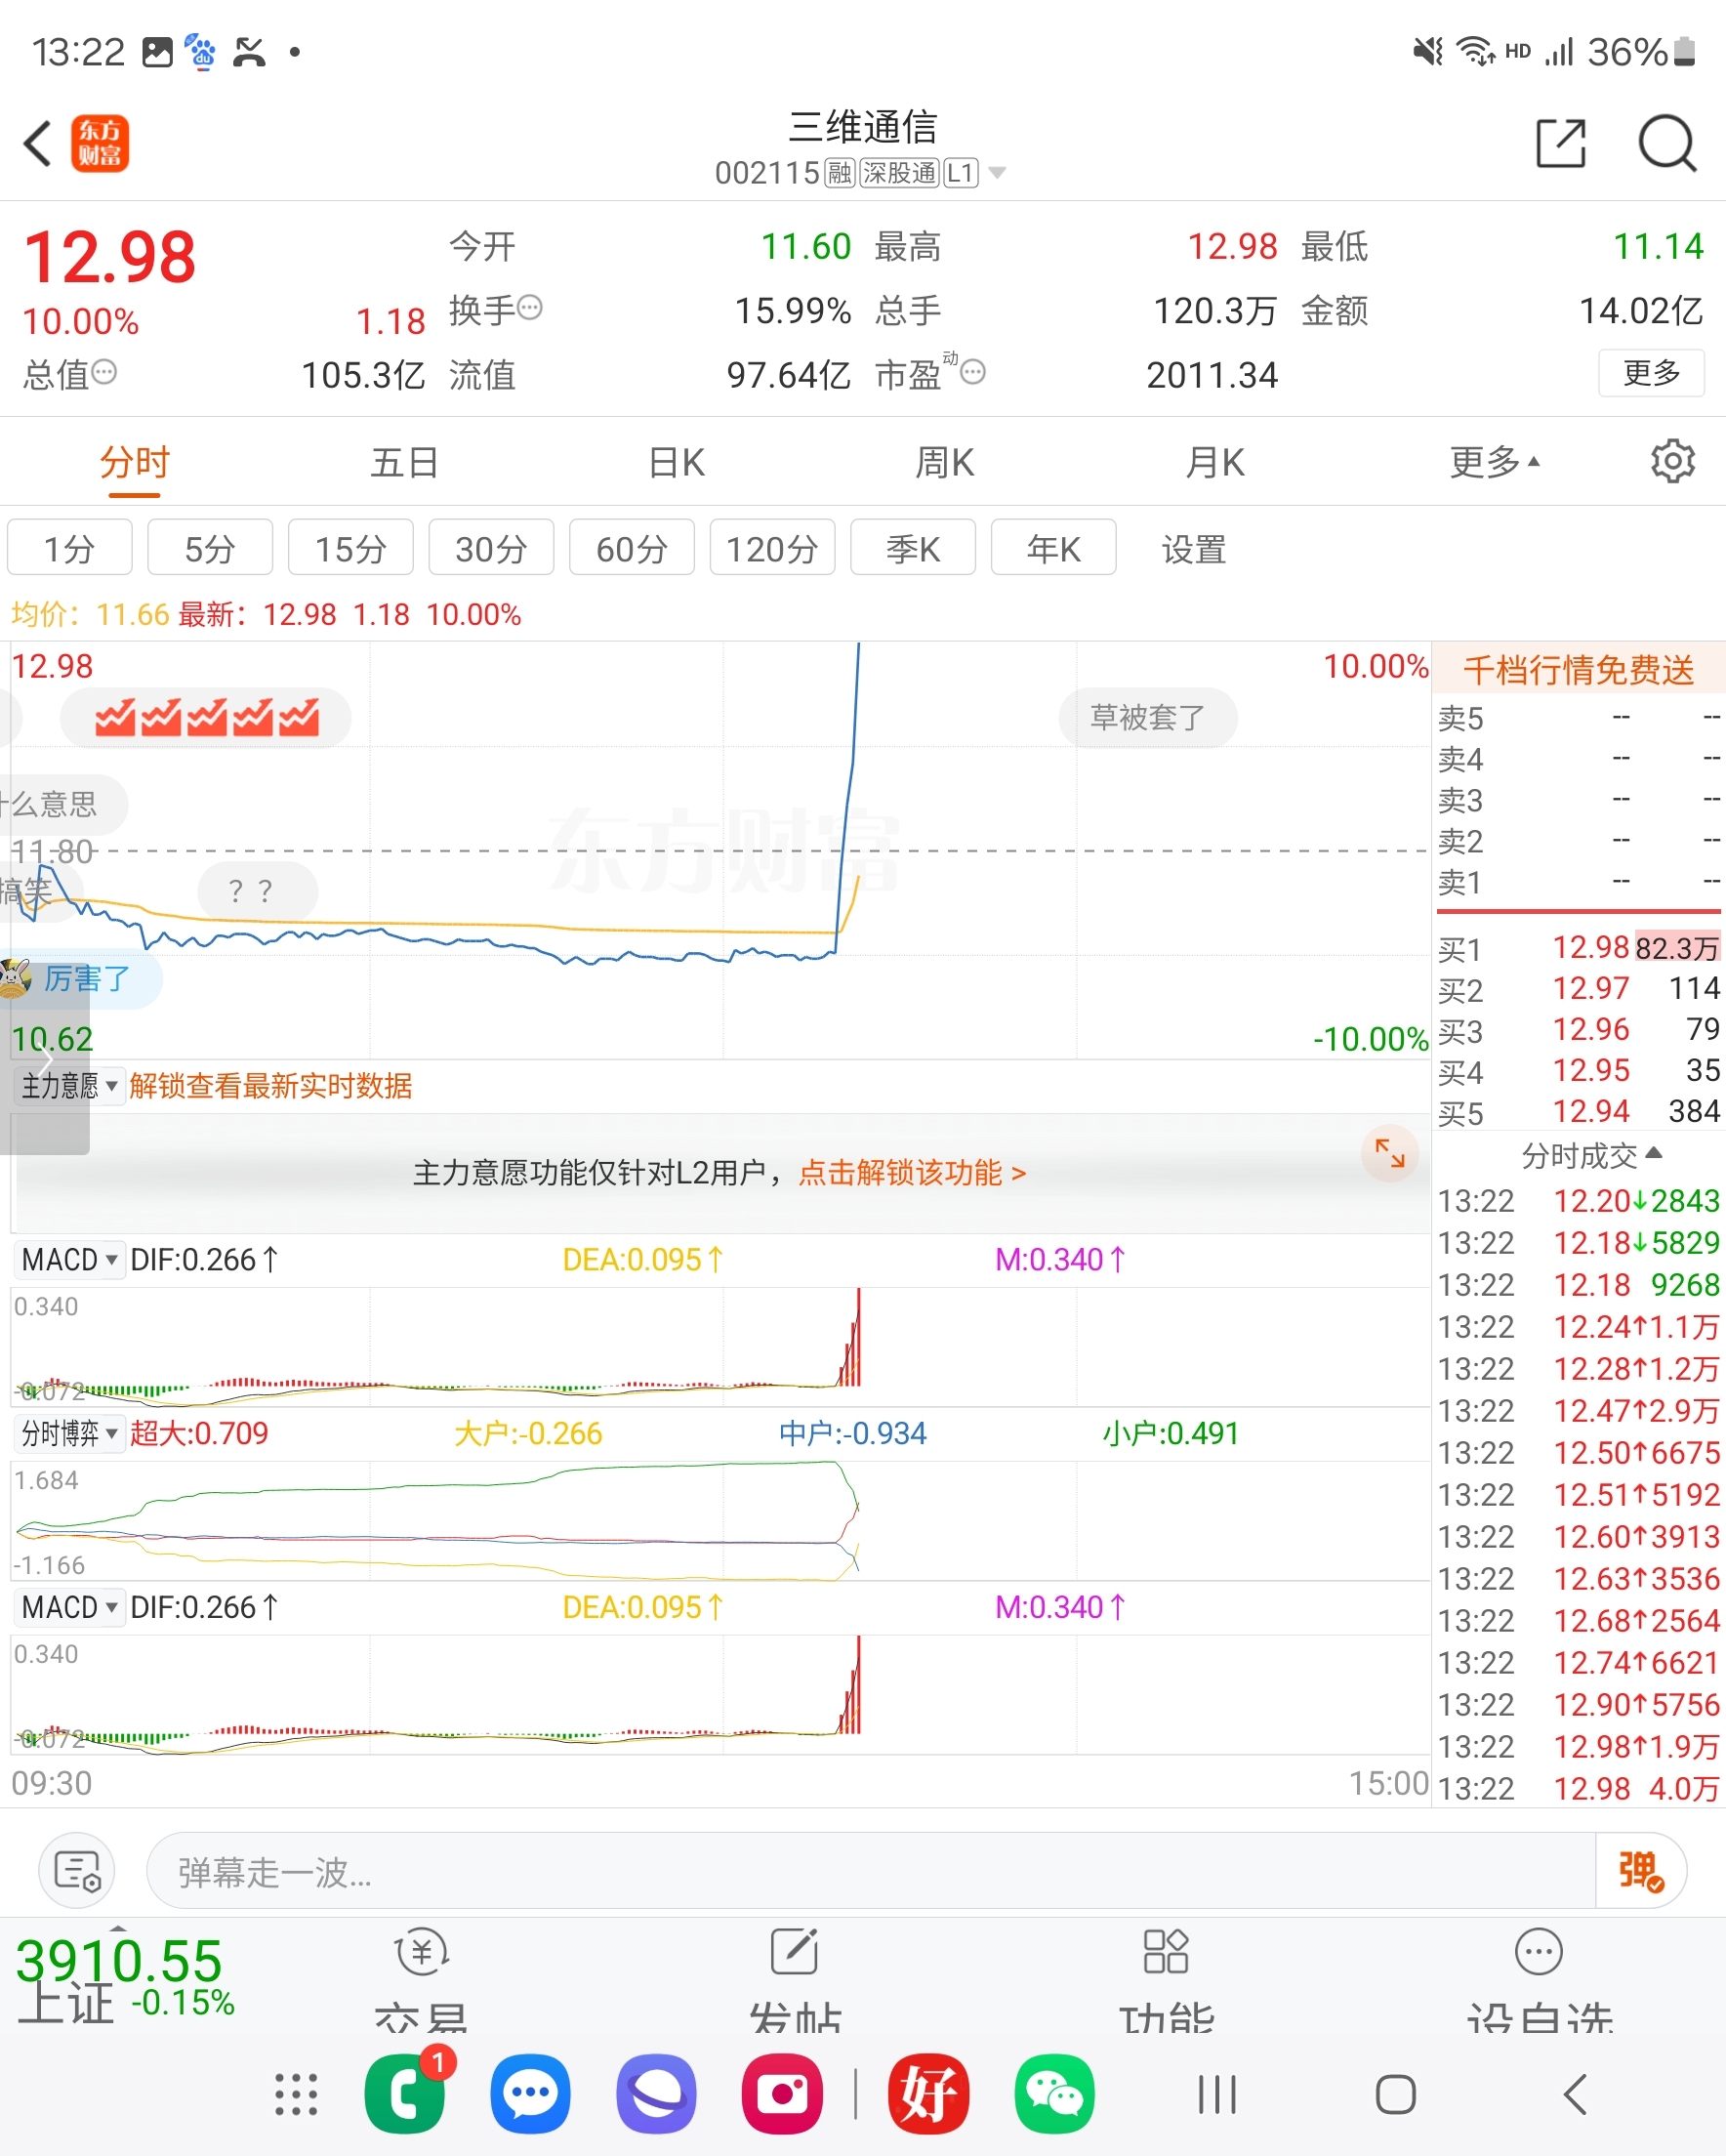
Task: Open 总值 info bubble icon
Action: click(104, 373)
